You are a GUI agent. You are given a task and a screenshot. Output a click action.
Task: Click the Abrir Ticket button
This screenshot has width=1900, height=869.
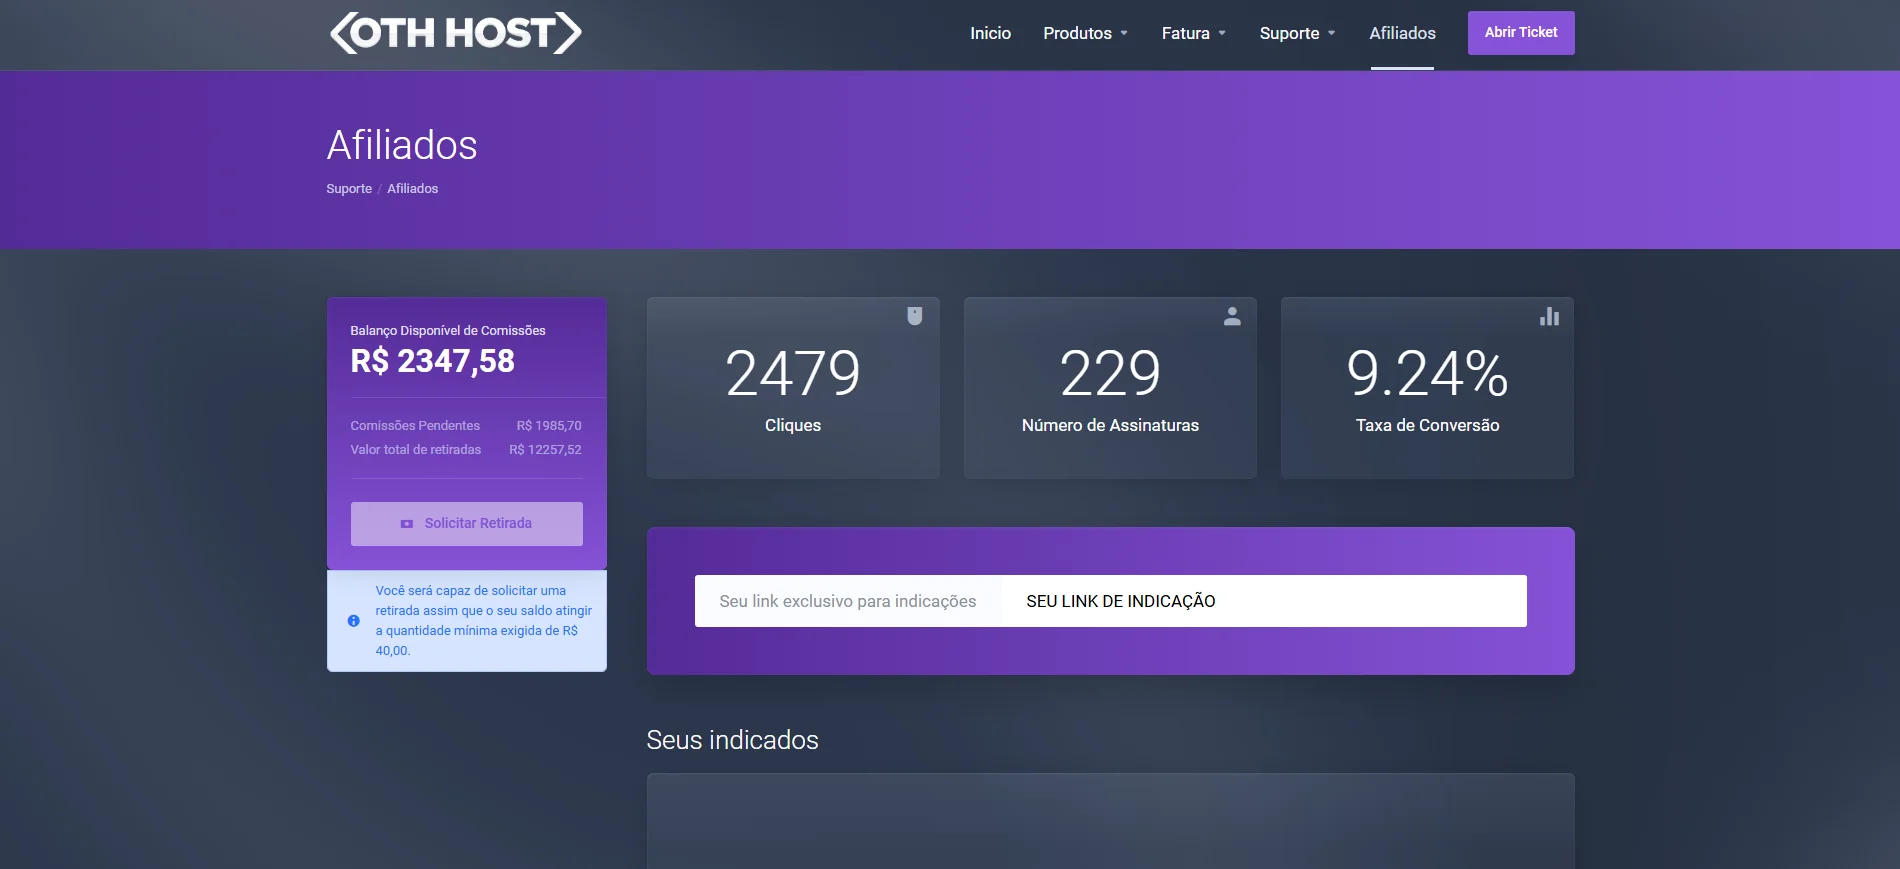pos(1521,33)
